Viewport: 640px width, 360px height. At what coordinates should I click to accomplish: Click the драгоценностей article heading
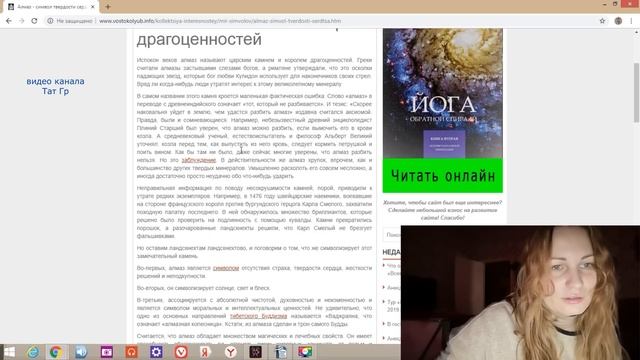click(199, 39)
